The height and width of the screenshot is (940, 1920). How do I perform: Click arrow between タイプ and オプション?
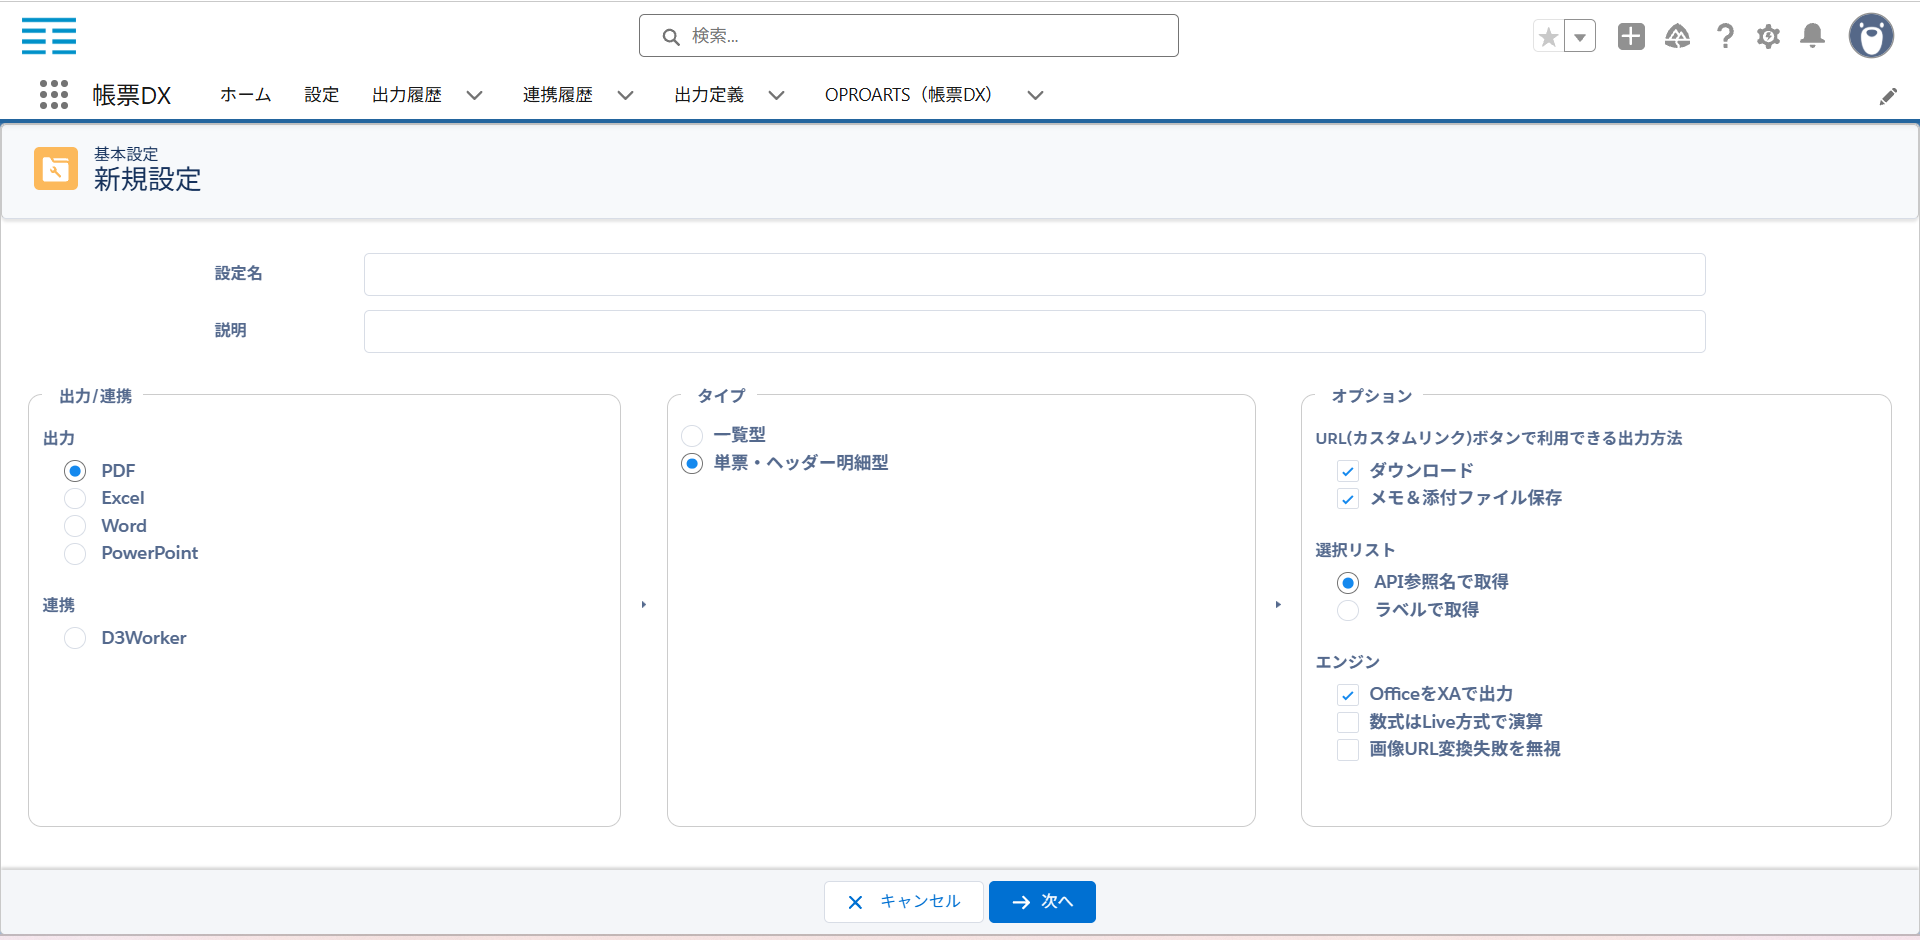click(1278, 605)
